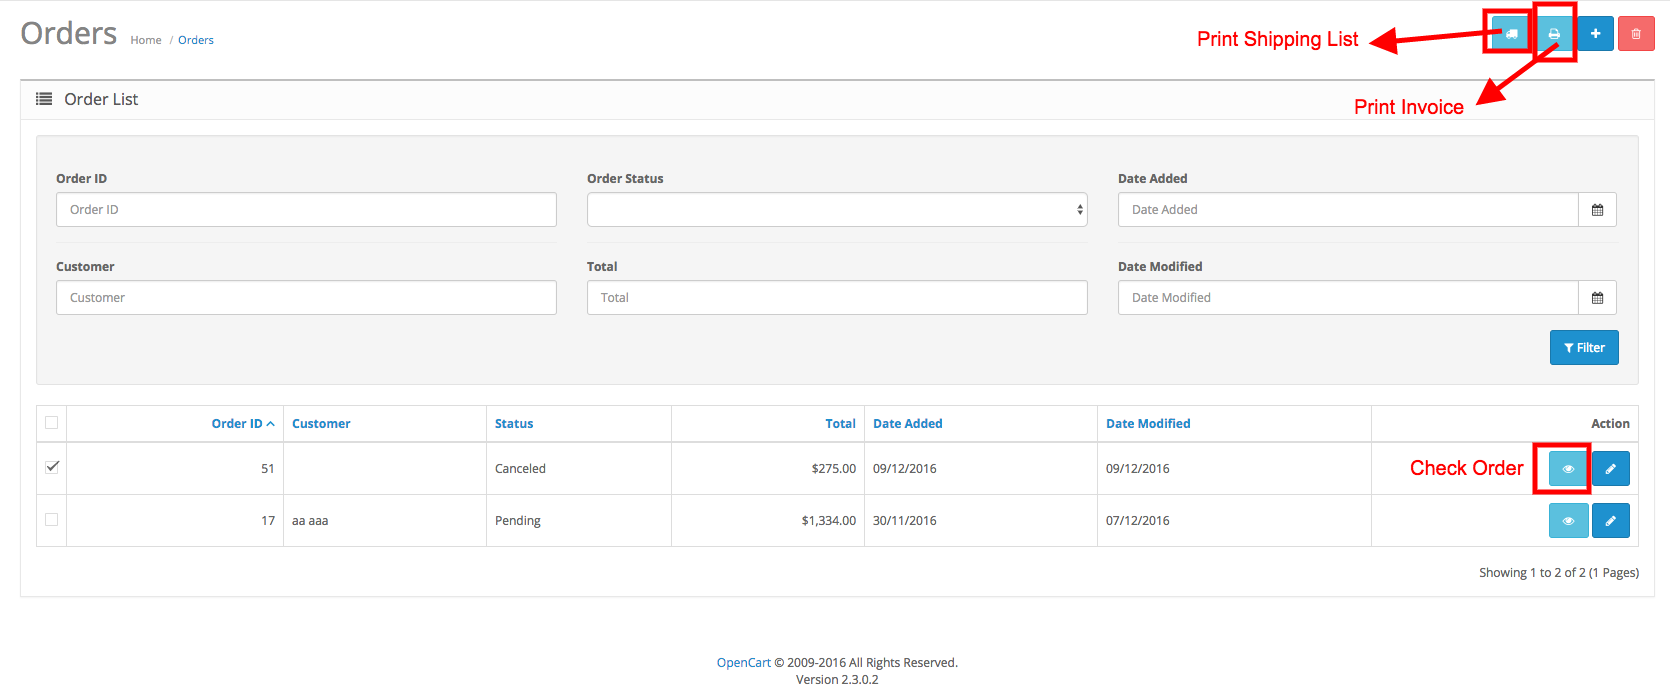Uncheck the checkbox for order 51
This screenshot has width=1670, height=694.
click(52, 467)
